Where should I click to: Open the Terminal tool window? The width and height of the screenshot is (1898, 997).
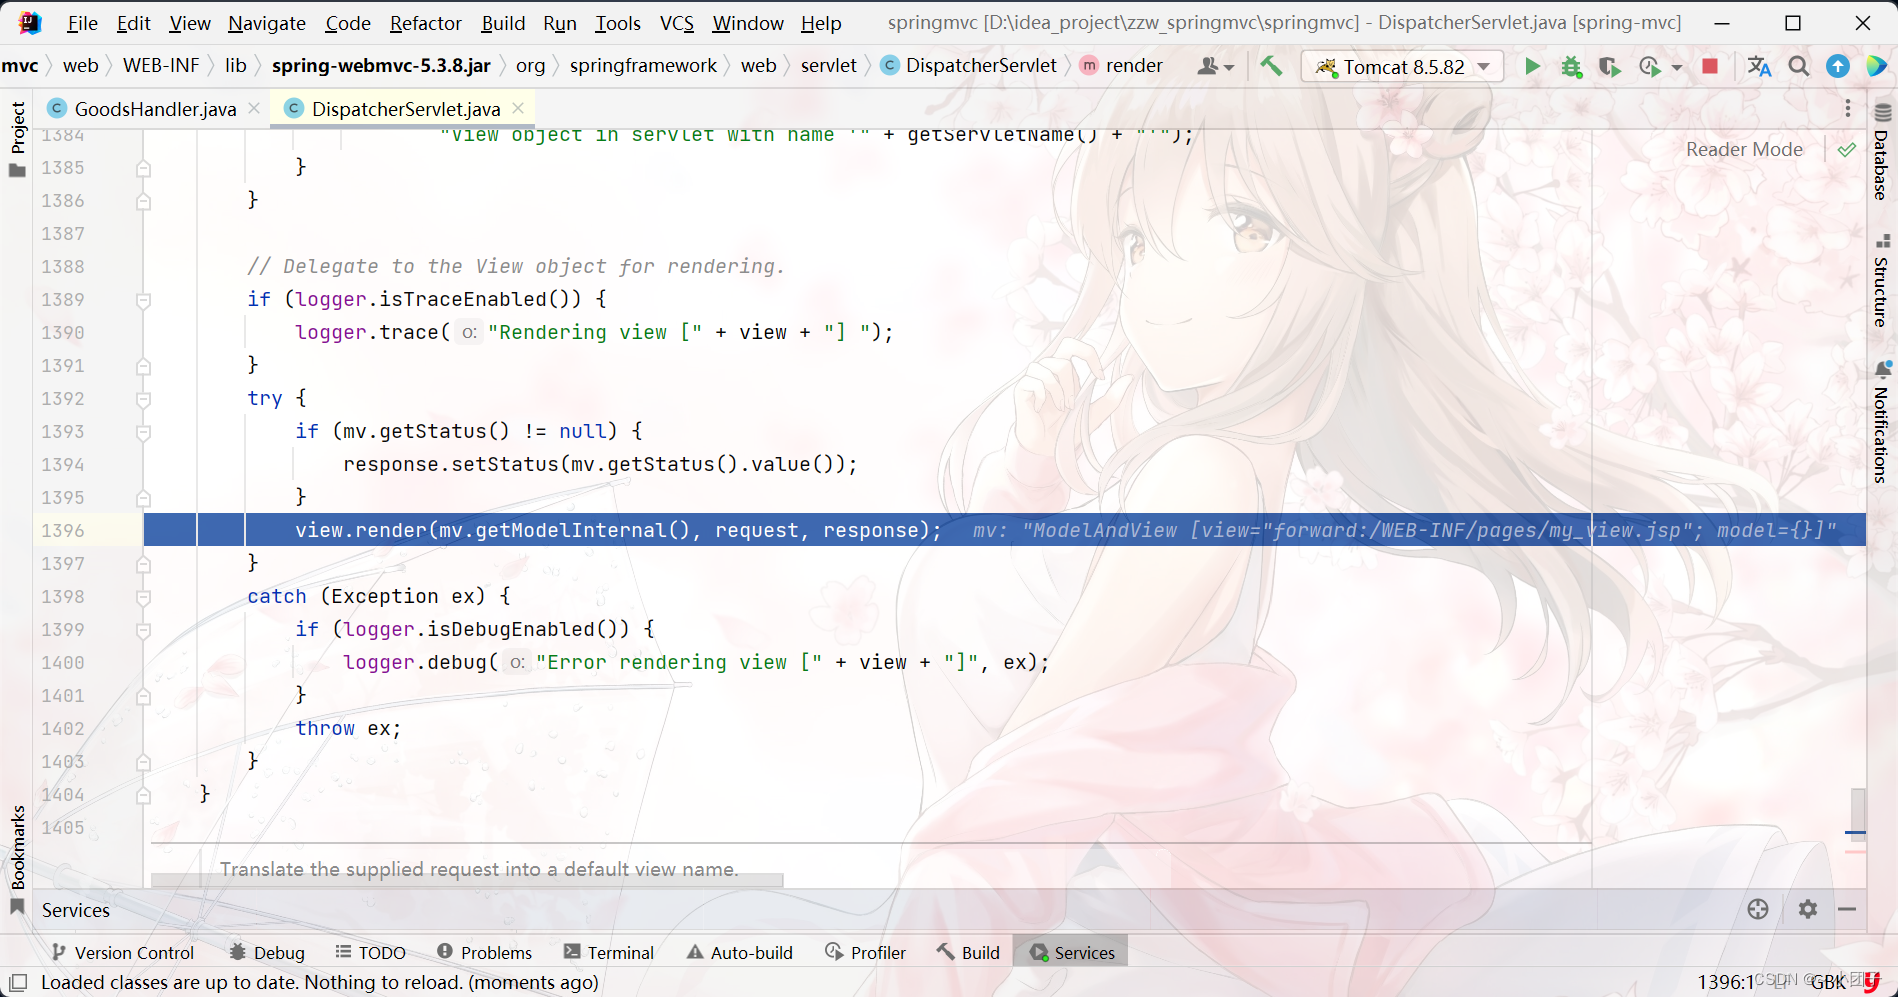609,952
